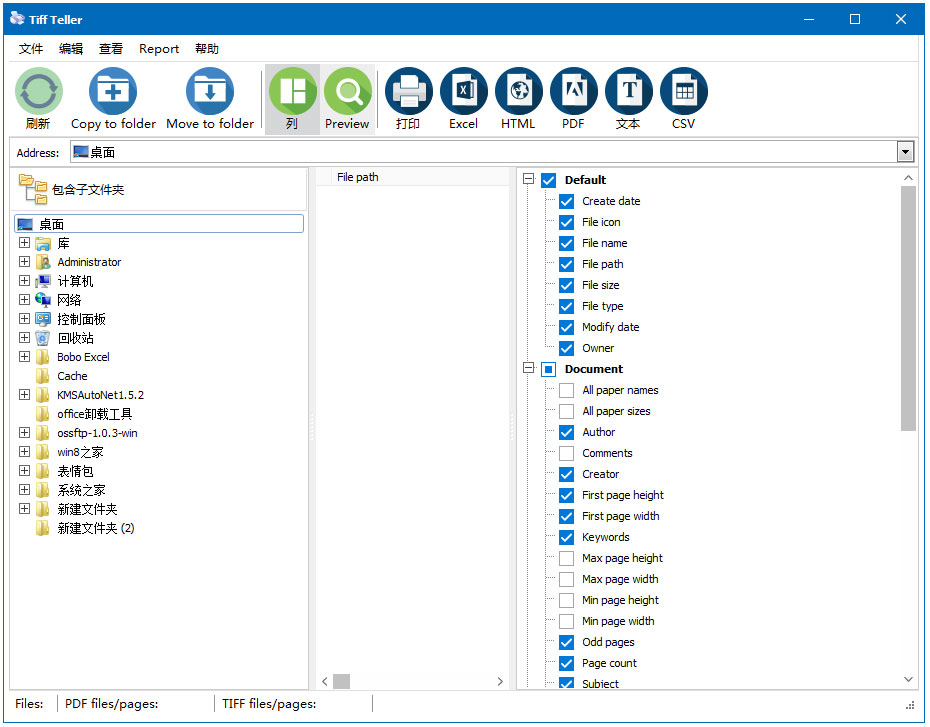Click the file list scroll right arrow
This screenshot has height=727, width=930.
500,681
